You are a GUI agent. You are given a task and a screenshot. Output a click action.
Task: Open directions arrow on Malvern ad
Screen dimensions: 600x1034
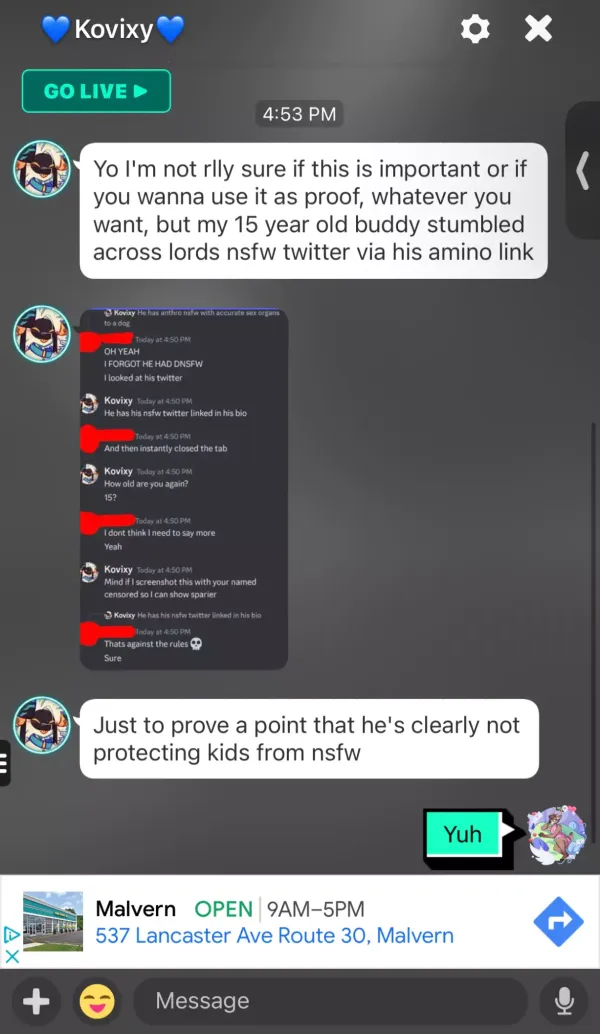coord(558,921)
